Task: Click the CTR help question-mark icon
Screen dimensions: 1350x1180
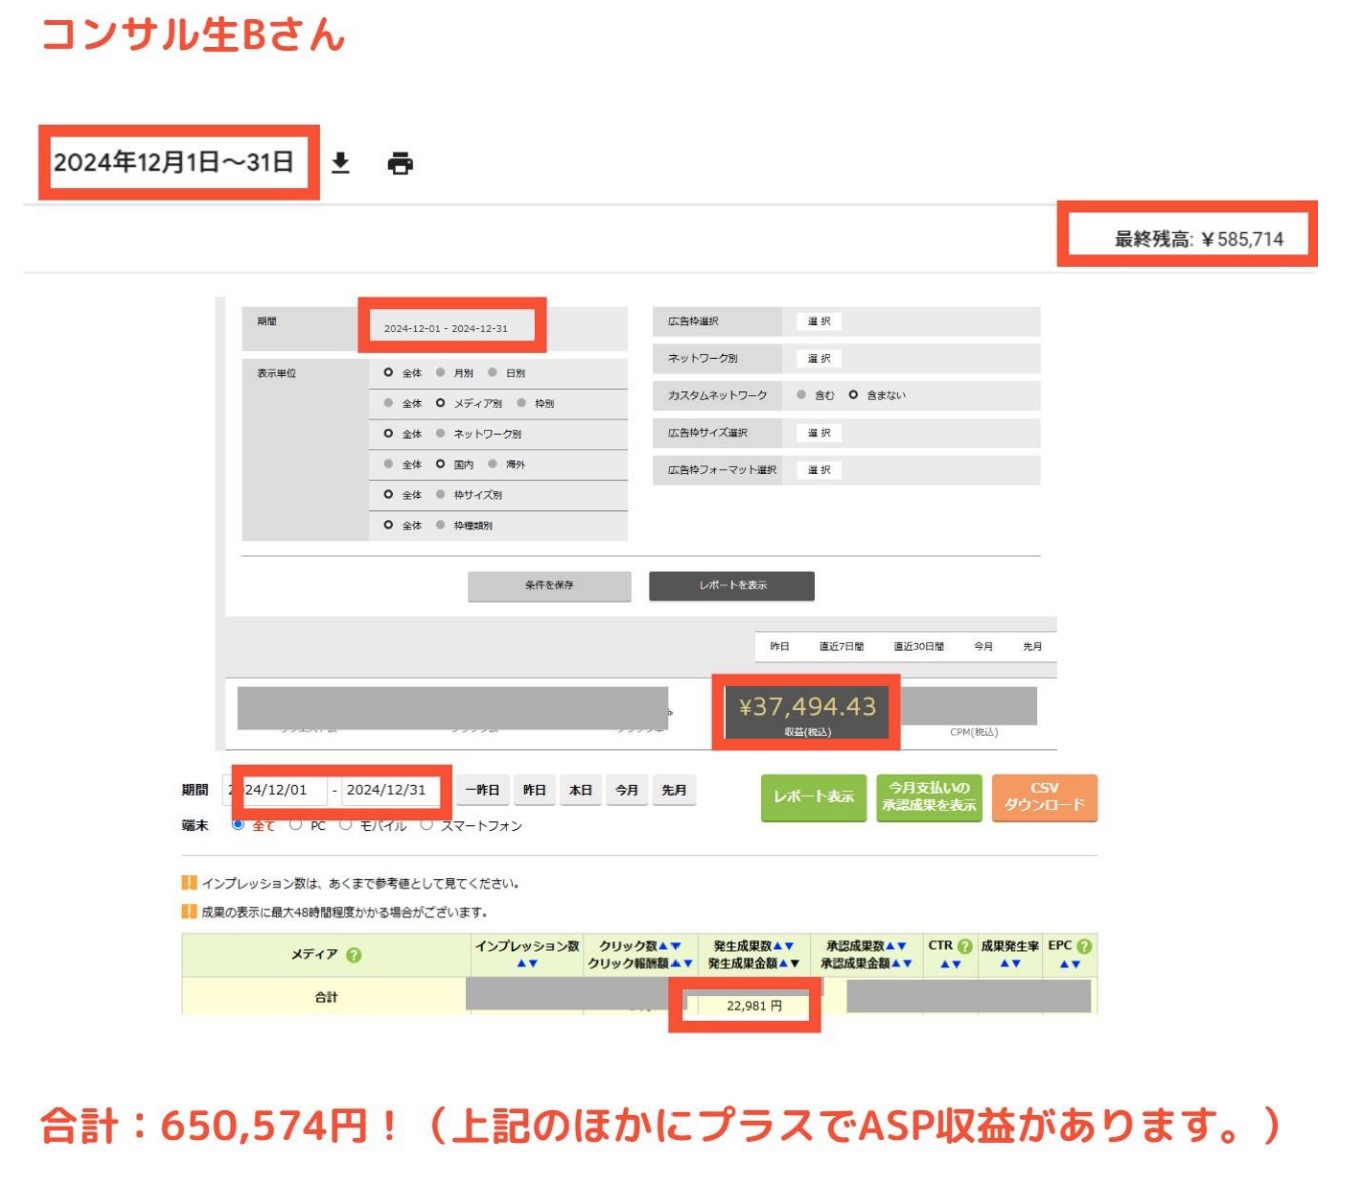Action: [x=965, y=946]
